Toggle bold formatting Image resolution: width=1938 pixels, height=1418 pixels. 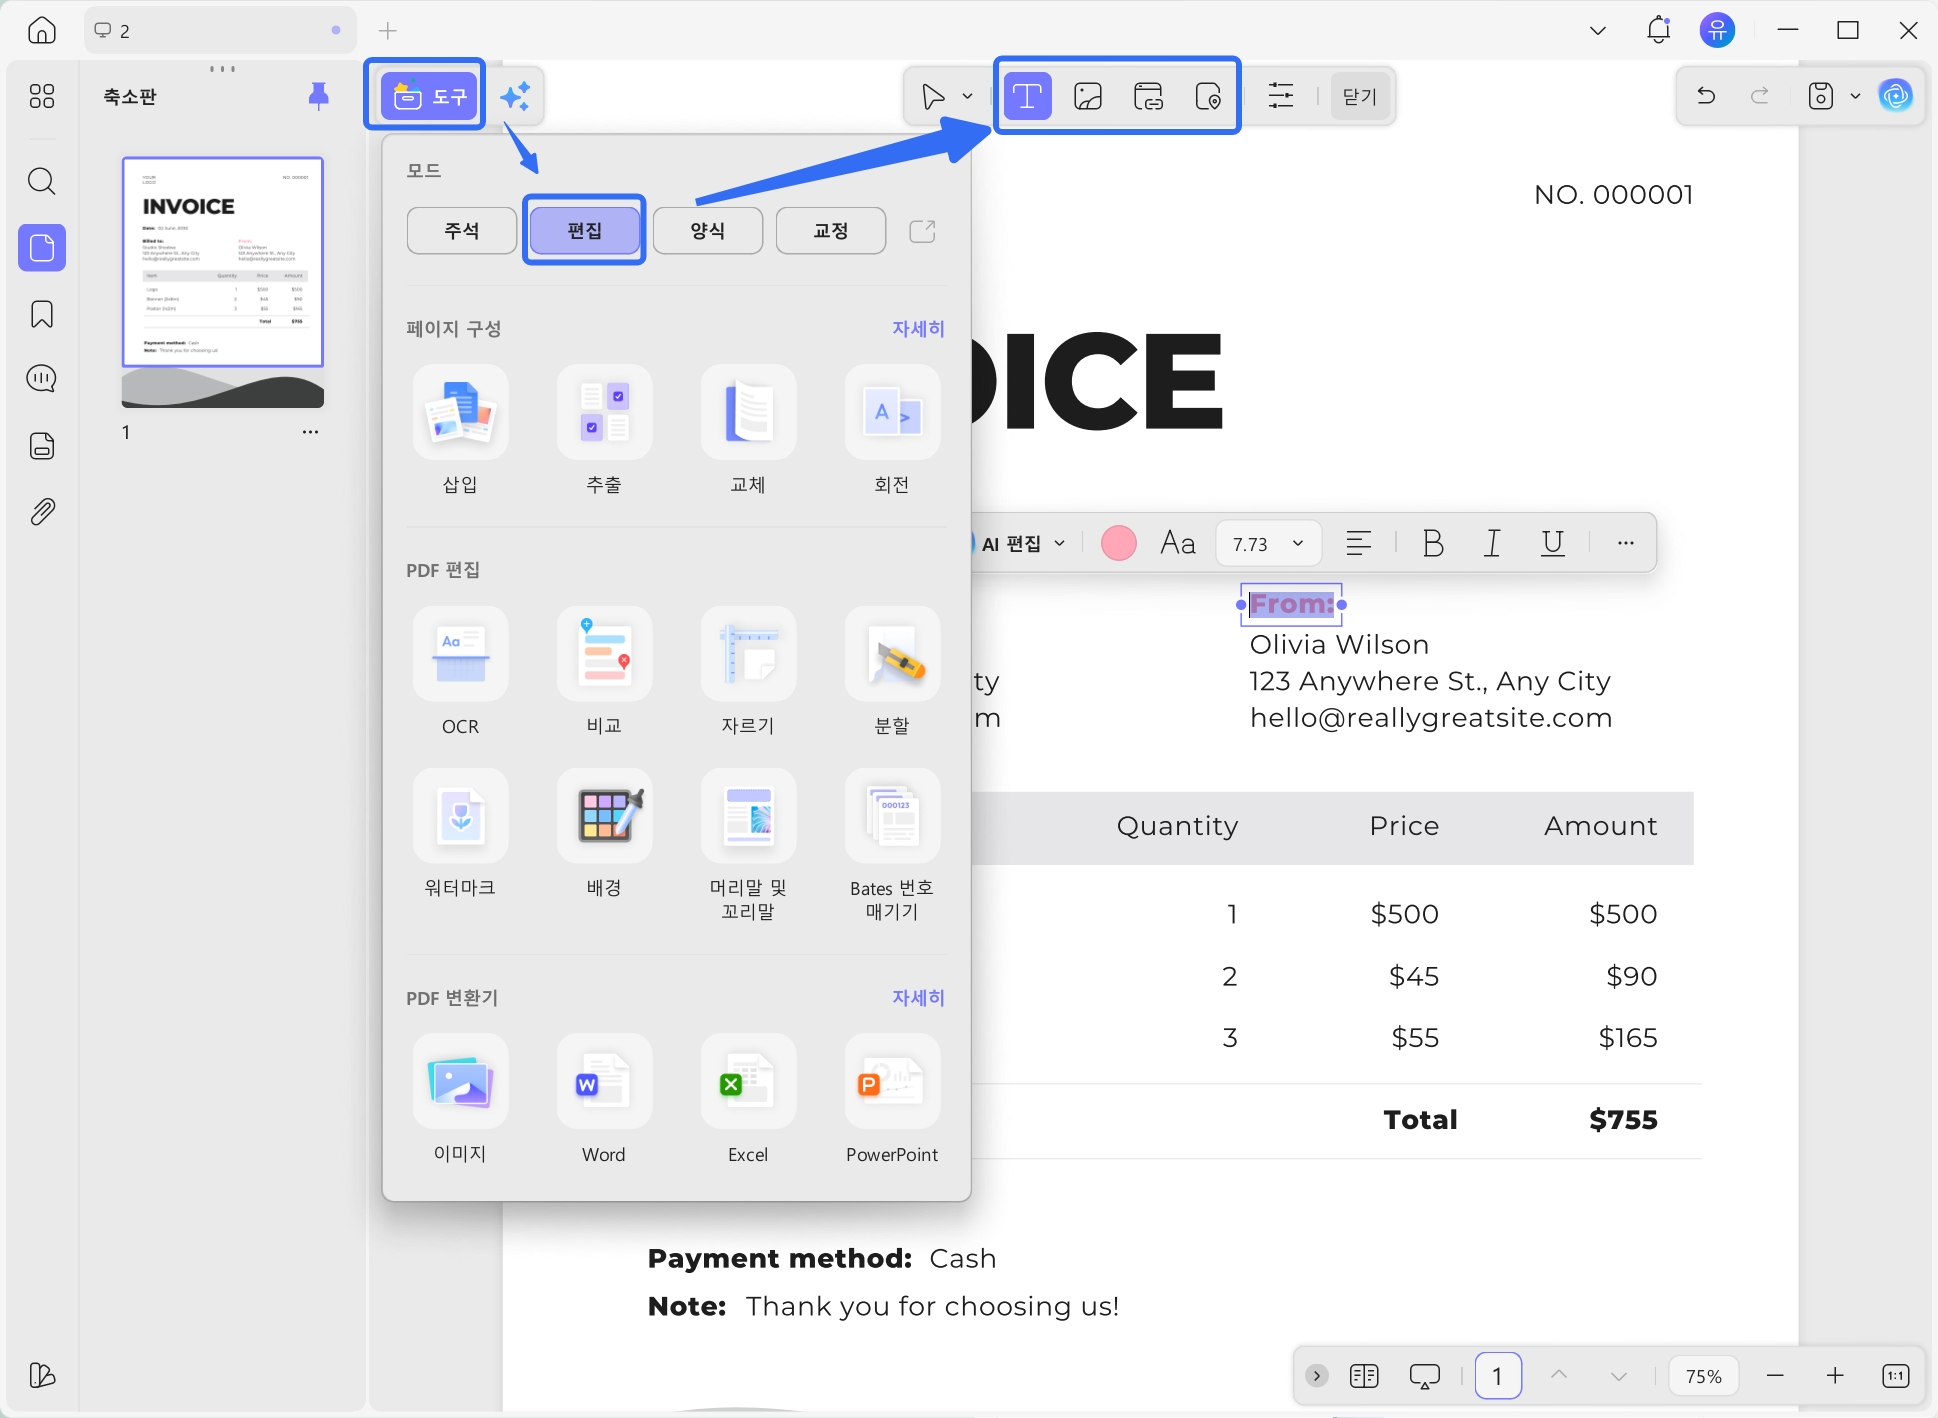tap(1433, 543)
